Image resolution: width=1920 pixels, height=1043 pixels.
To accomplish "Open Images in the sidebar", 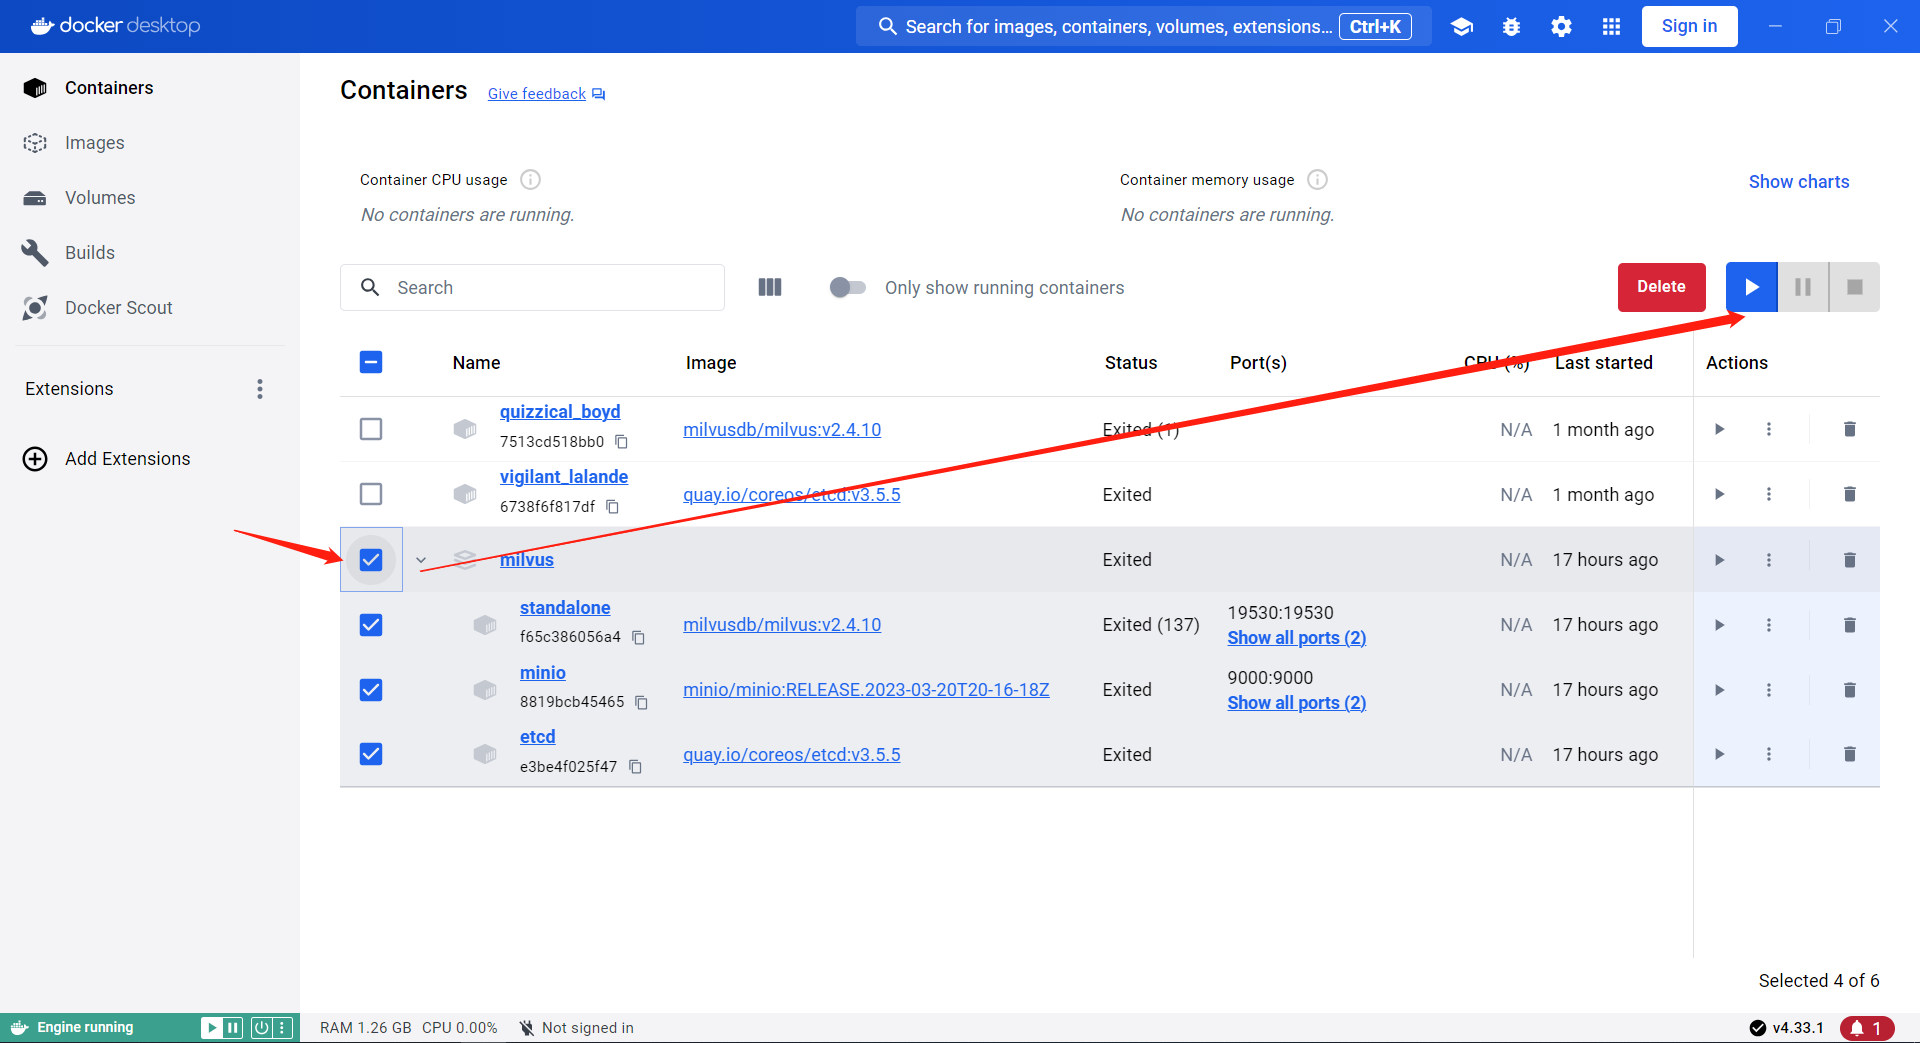I will point(95,143).
